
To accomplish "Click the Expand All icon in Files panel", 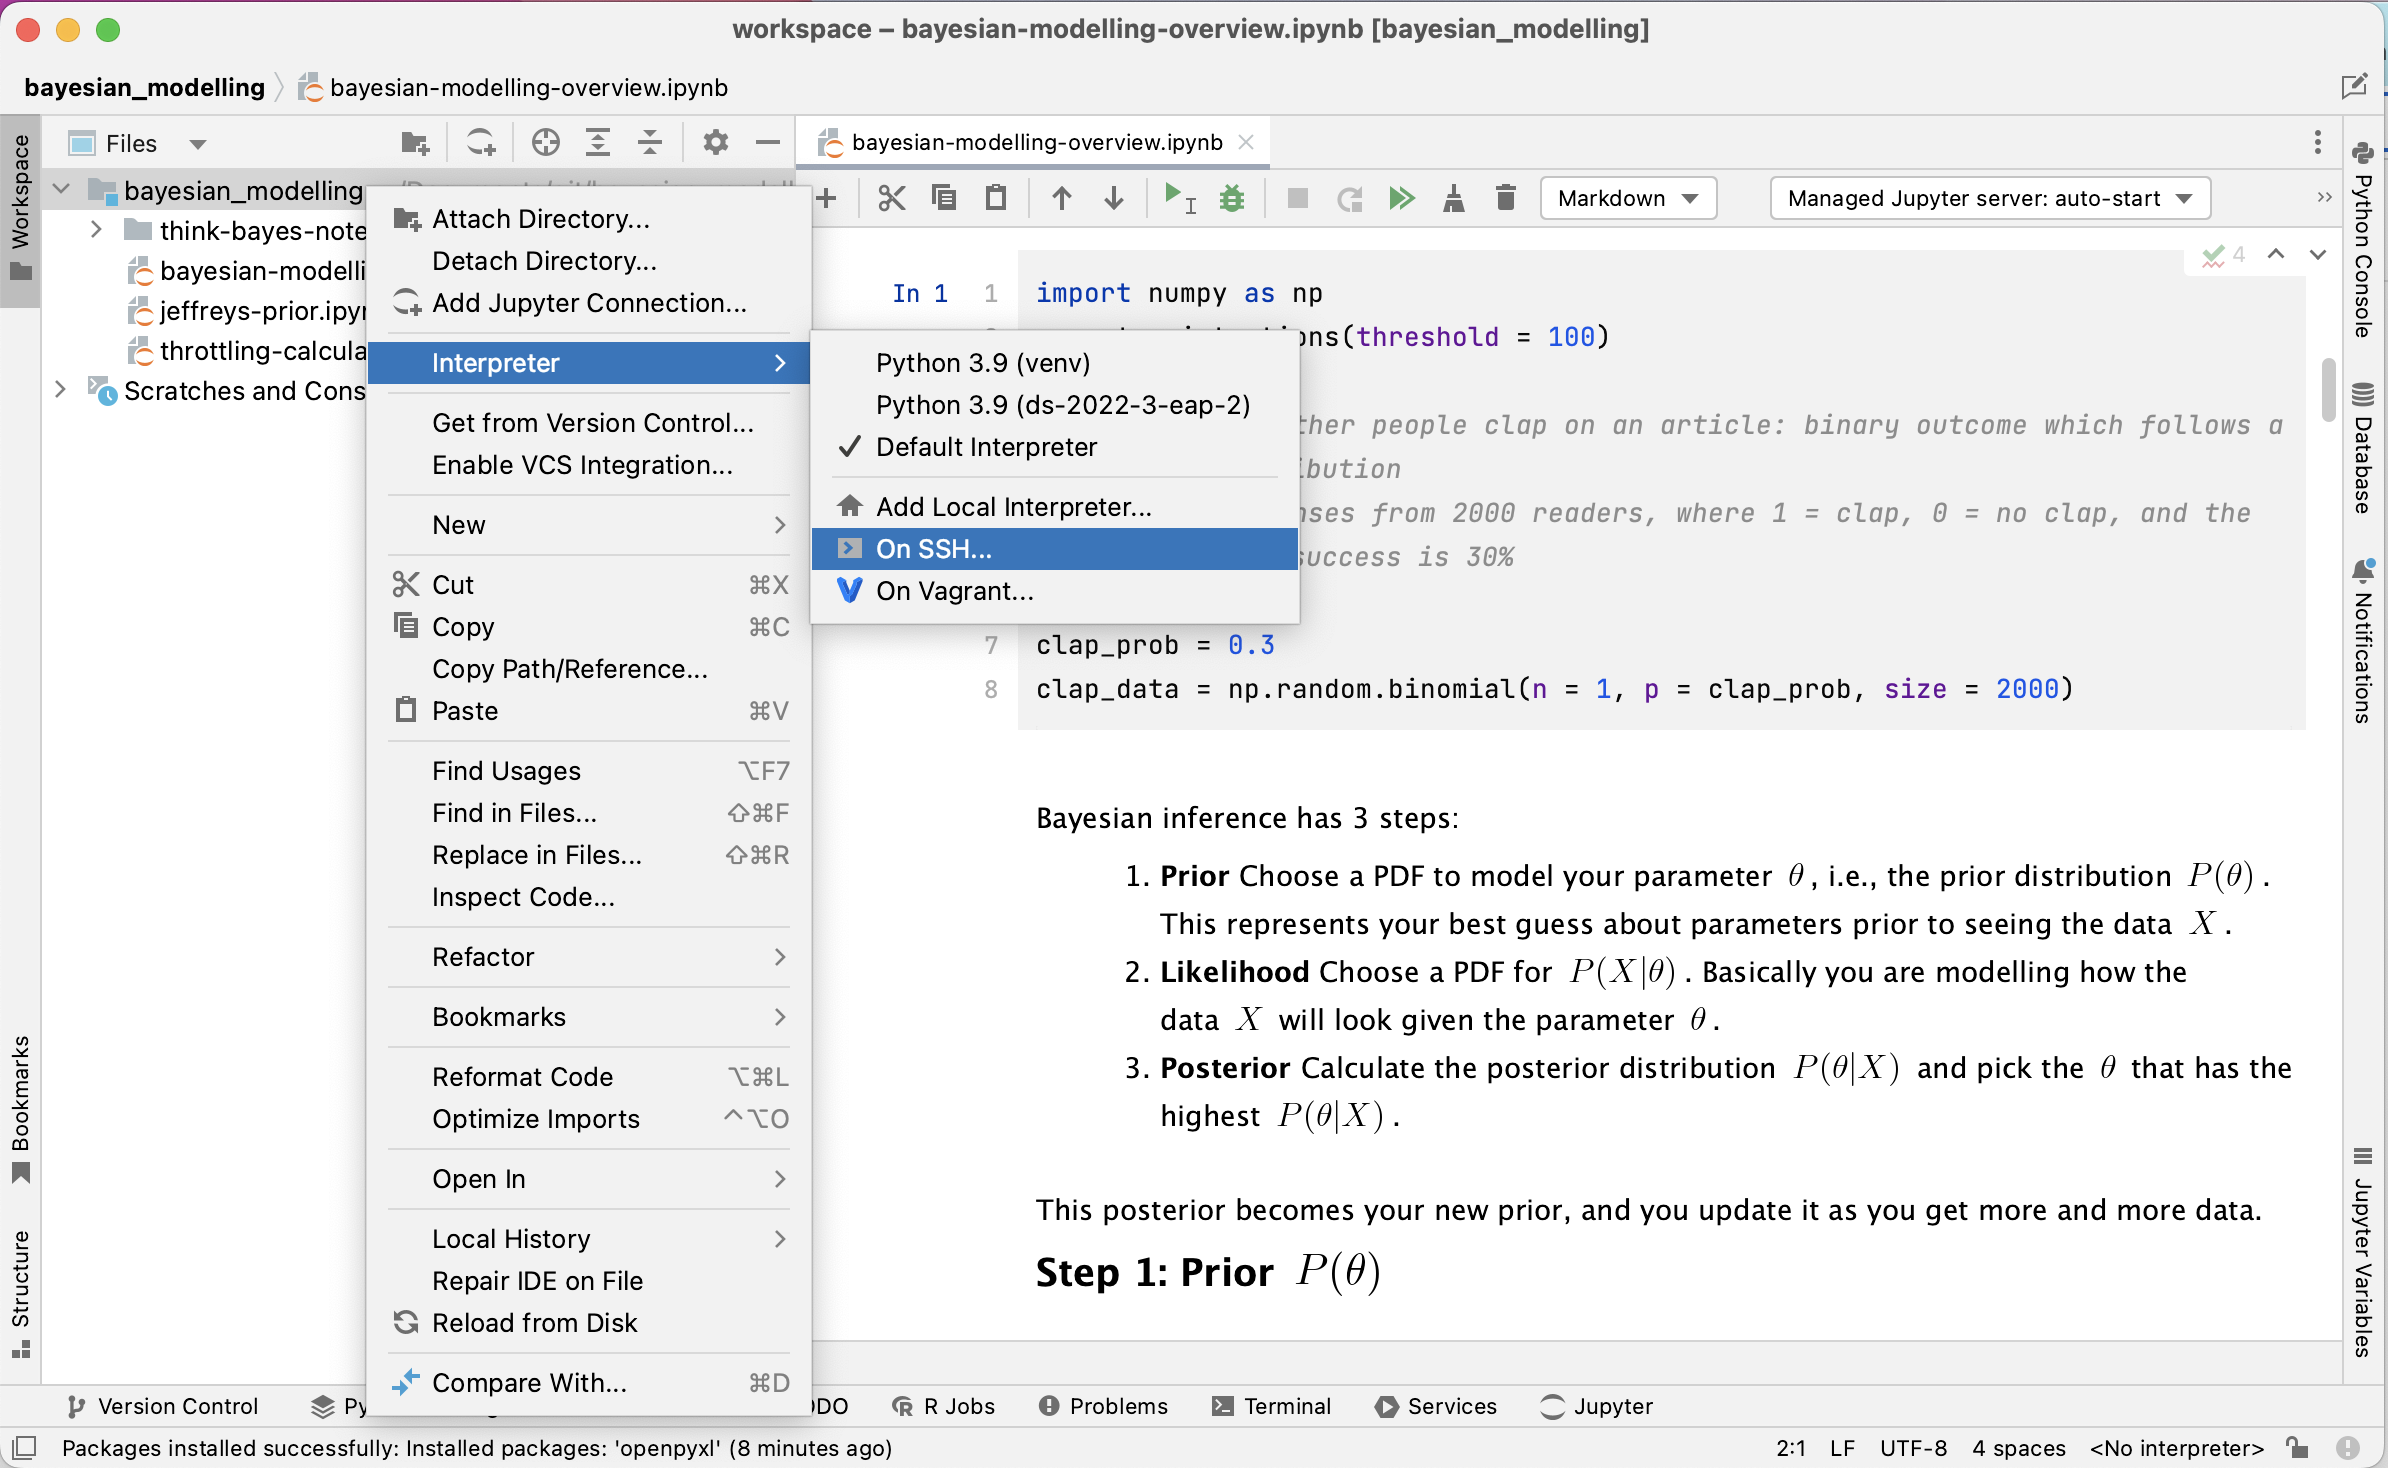I will coord(598,143).
